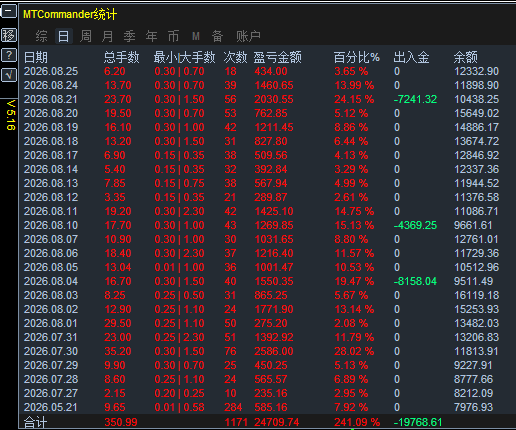Click the -4369.25 withdrawal value
The image size is (516, 430).
click(415, 225)
